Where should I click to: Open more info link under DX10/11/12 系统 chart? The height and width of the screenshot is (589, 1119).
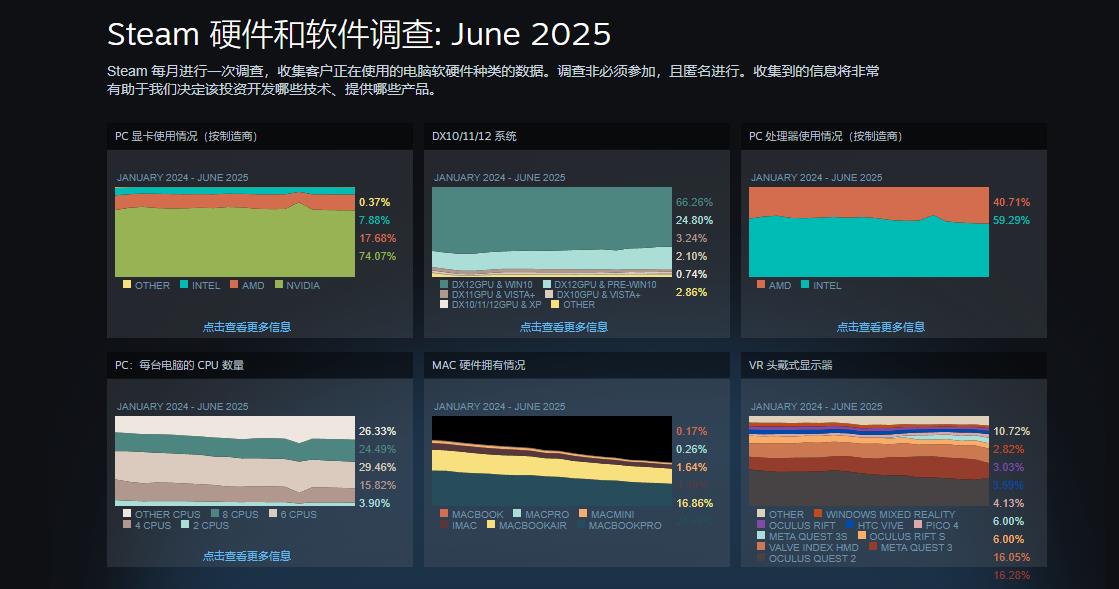coord(563,327)
